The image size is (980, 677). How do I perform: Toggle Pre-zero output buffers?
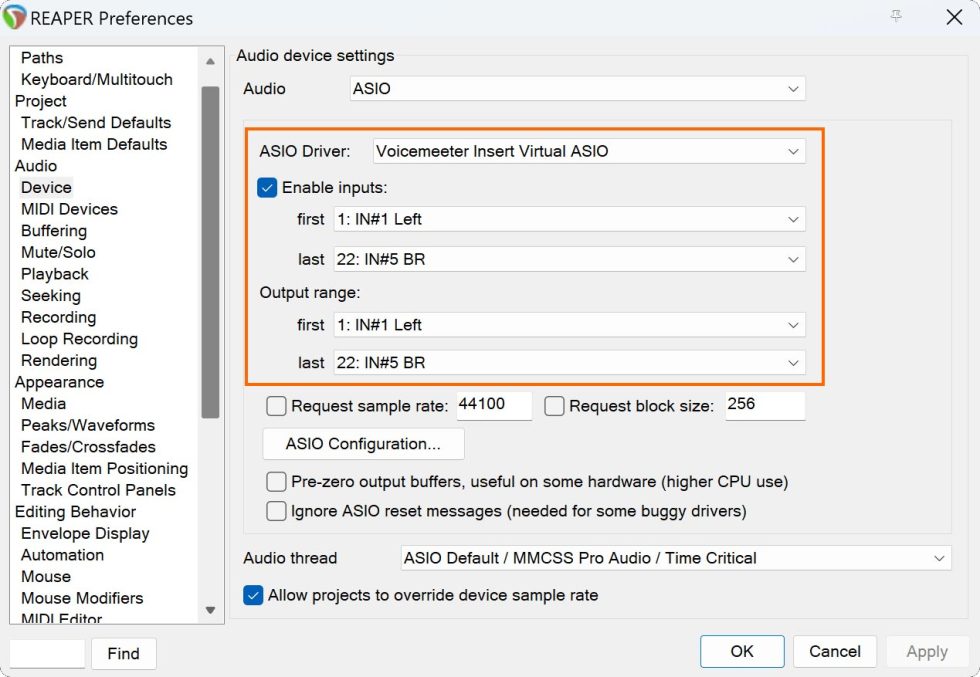[x=276, y=481]
